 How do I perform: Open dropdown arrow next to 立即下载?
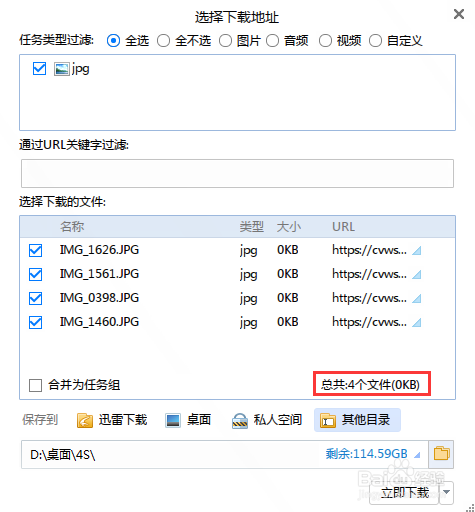click(x=447, y=493)
